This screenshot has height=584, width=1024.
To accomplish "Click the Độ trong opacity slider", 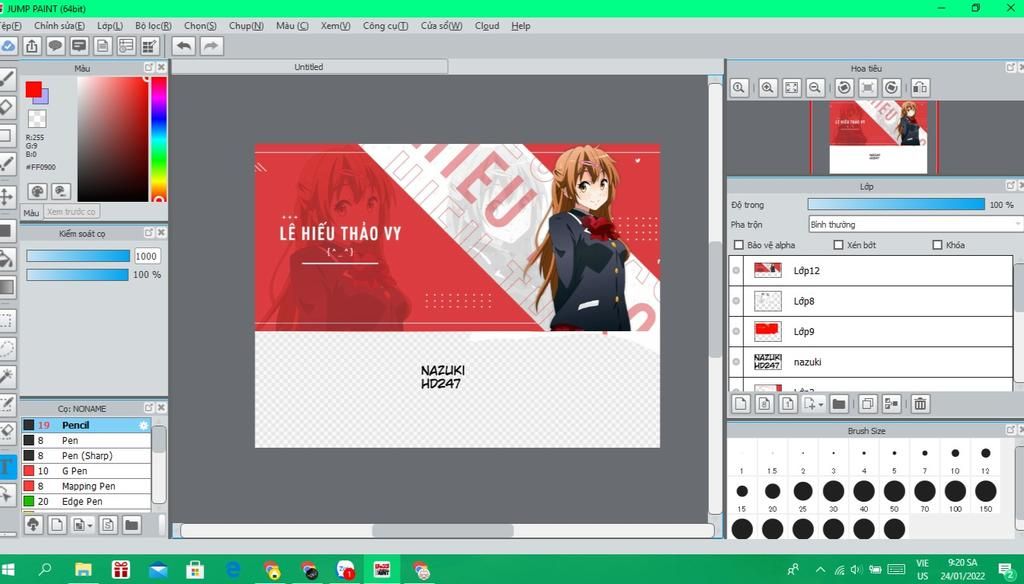I will click(896, 204).
